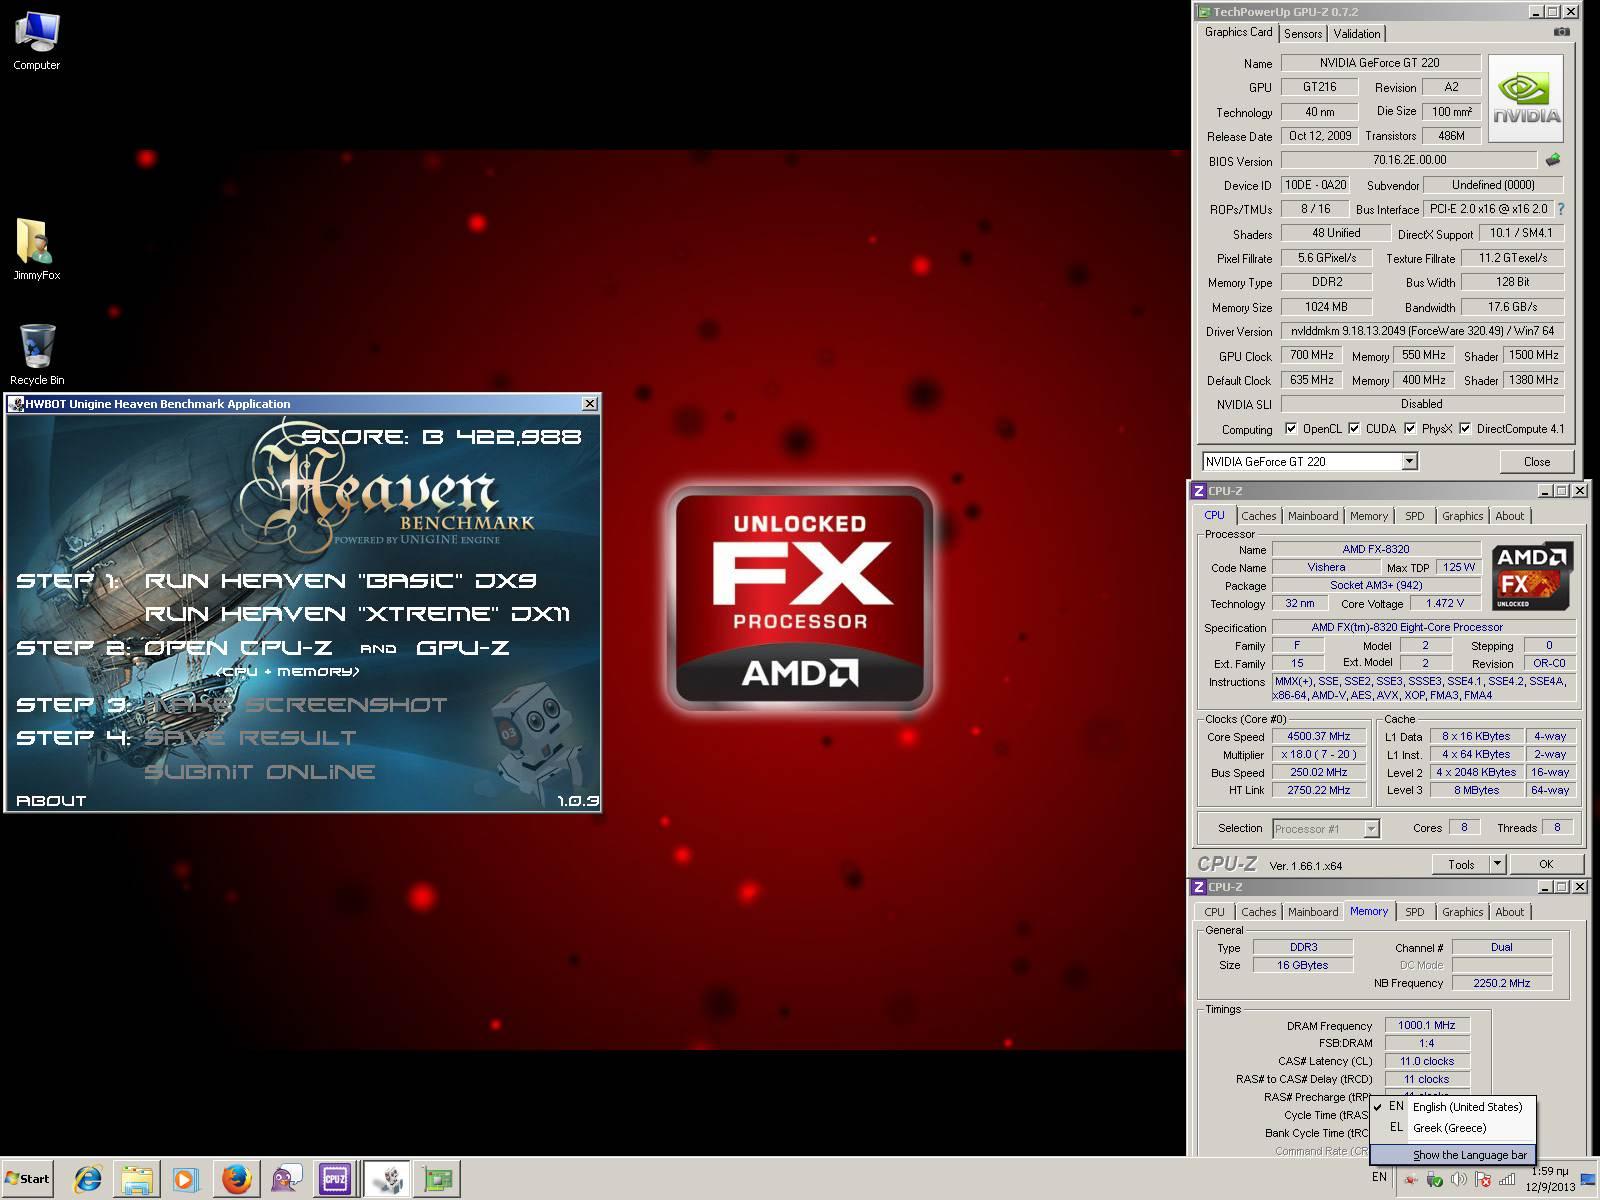Switch to GPU-Z Validation tab
This screenshot has height=1200, width=1600.
click(1357, 34)
